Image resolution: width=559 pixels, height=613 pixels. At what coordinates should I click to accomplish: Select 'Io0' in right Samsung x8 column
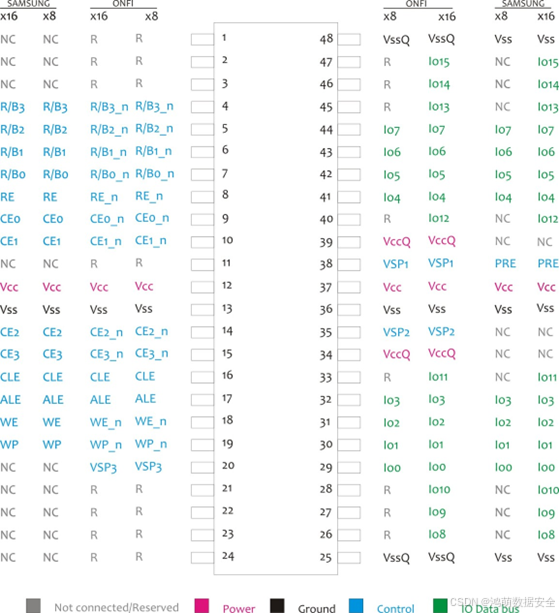(x=505, y=467)
